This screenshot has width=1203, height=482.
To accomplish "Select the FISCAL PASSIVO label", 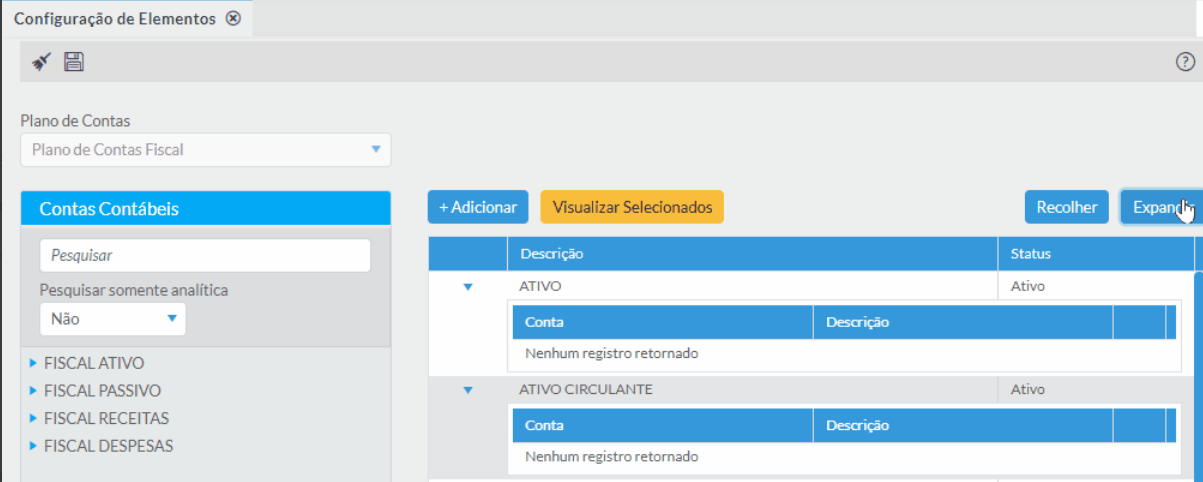I will coord(103,391).
